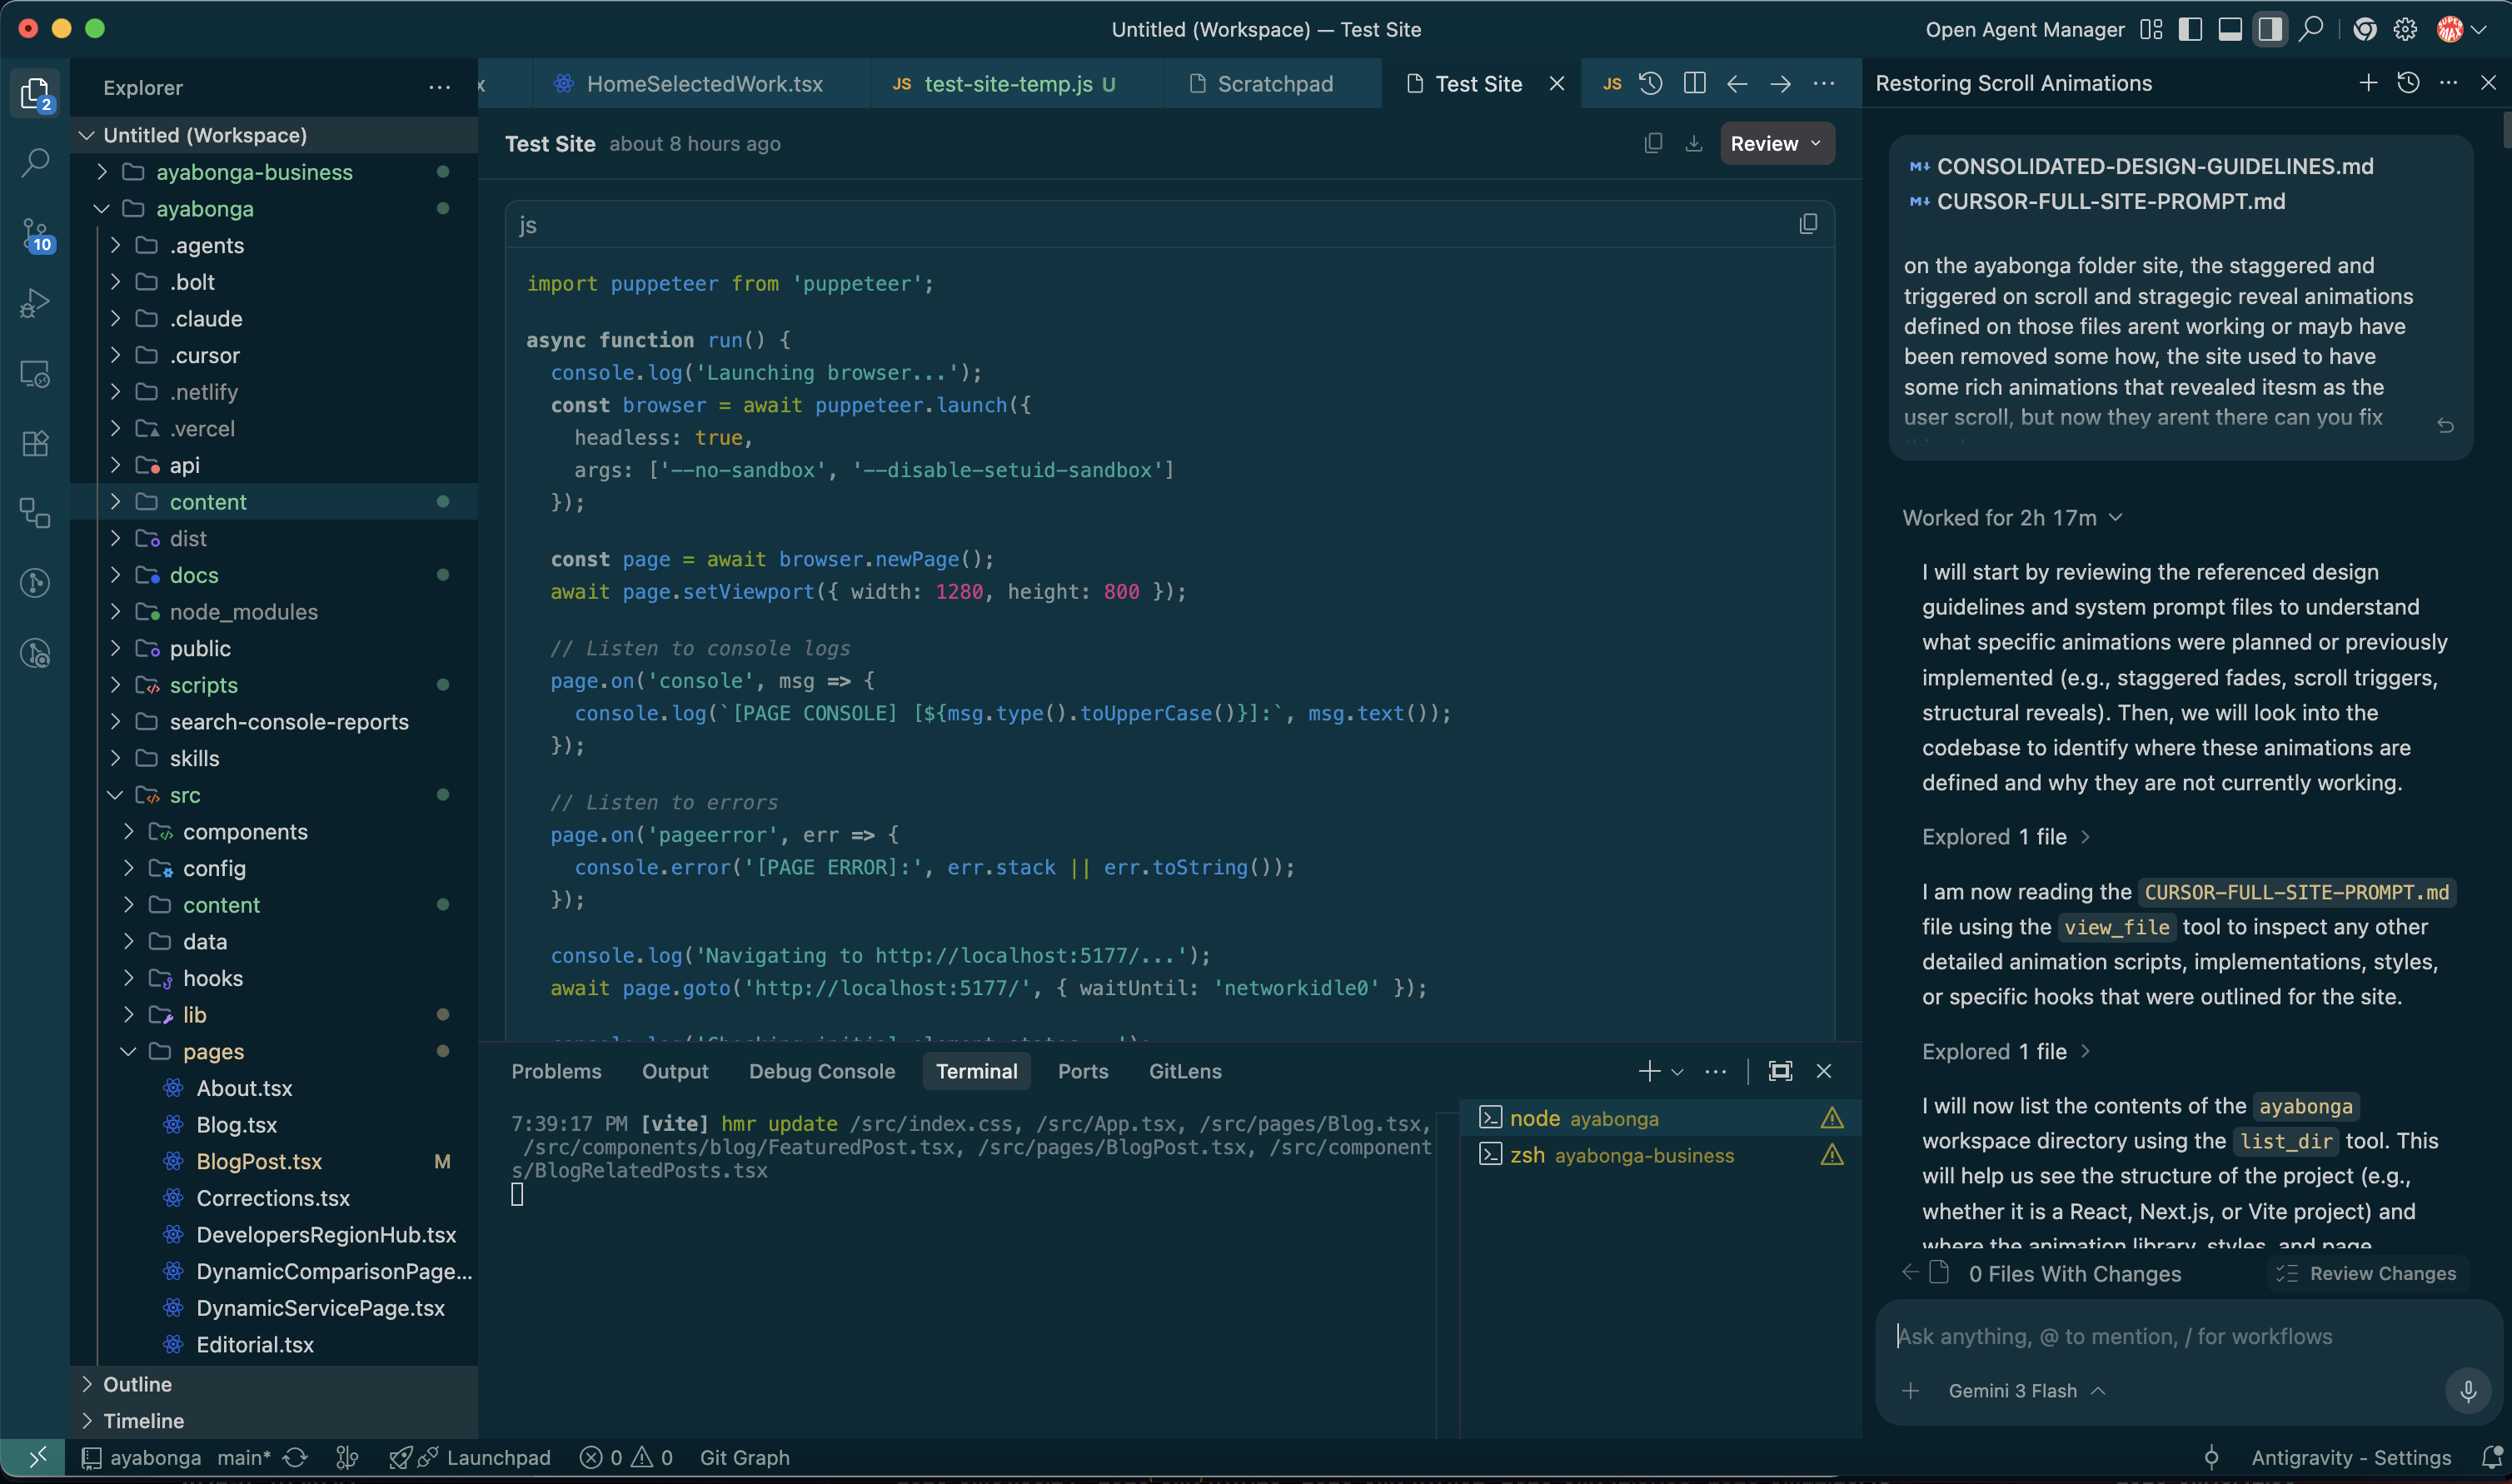Open Corrections.tsx in the pages folder
The width and height of the screenshot is (2512, 1484).
(x=273, y=1198)
